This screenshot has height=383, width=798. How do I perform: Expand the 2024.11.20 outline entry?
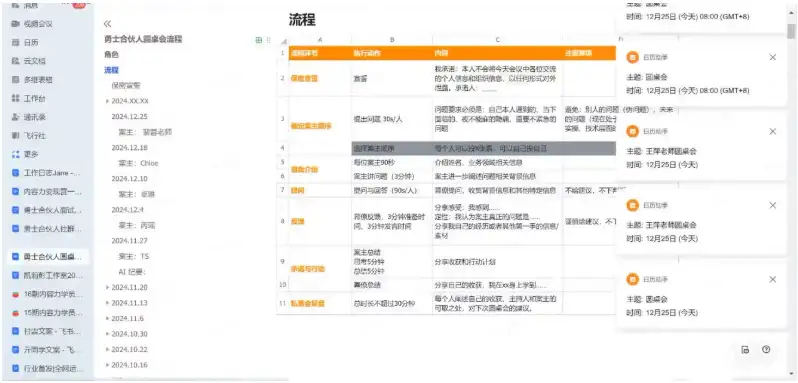107,287
